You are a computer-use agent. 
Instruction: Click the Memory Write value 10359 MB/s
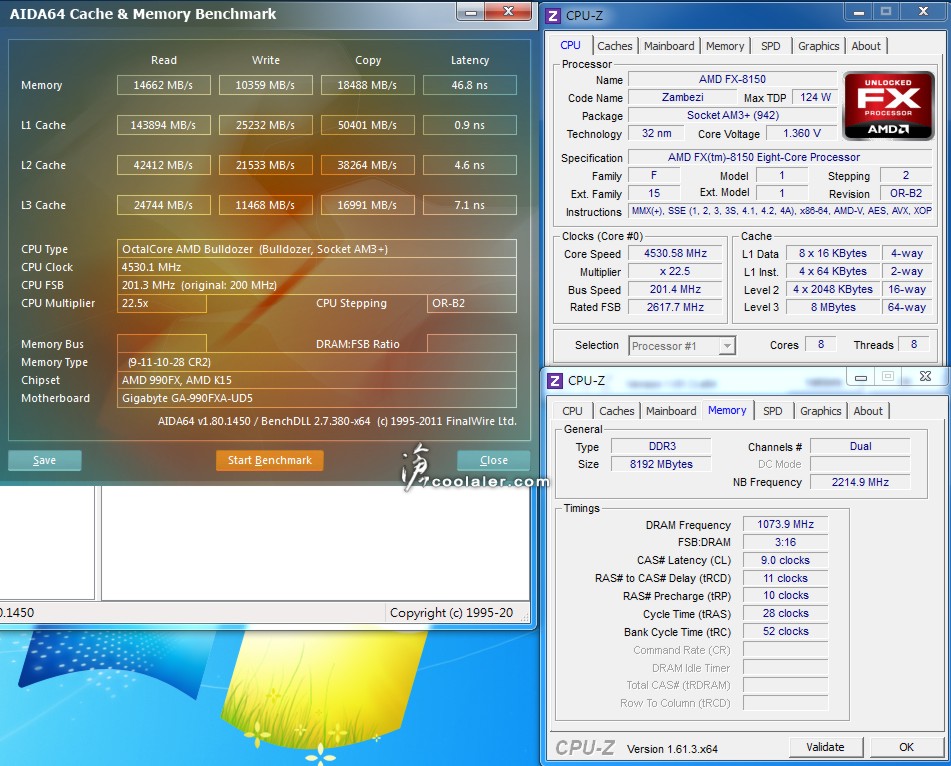(266, 86)
